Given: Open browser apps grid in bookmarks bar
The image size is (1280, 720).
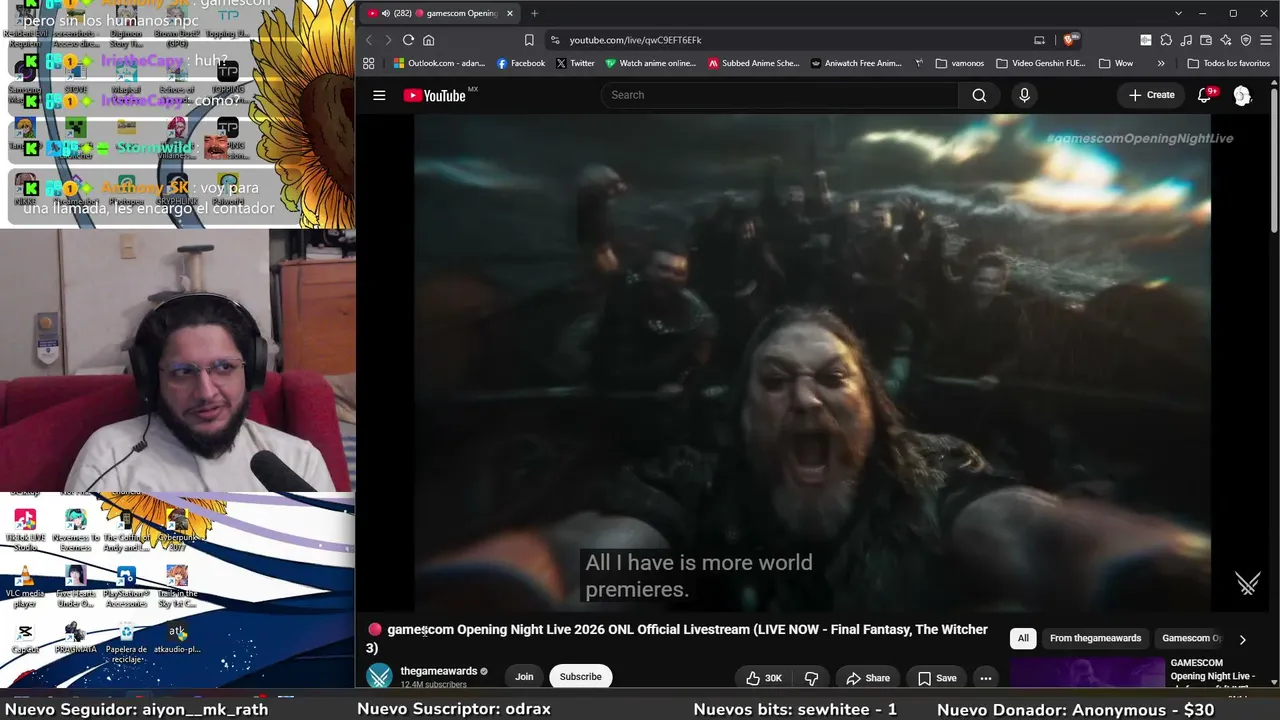Looking at the screenshot, I should 369,63.
